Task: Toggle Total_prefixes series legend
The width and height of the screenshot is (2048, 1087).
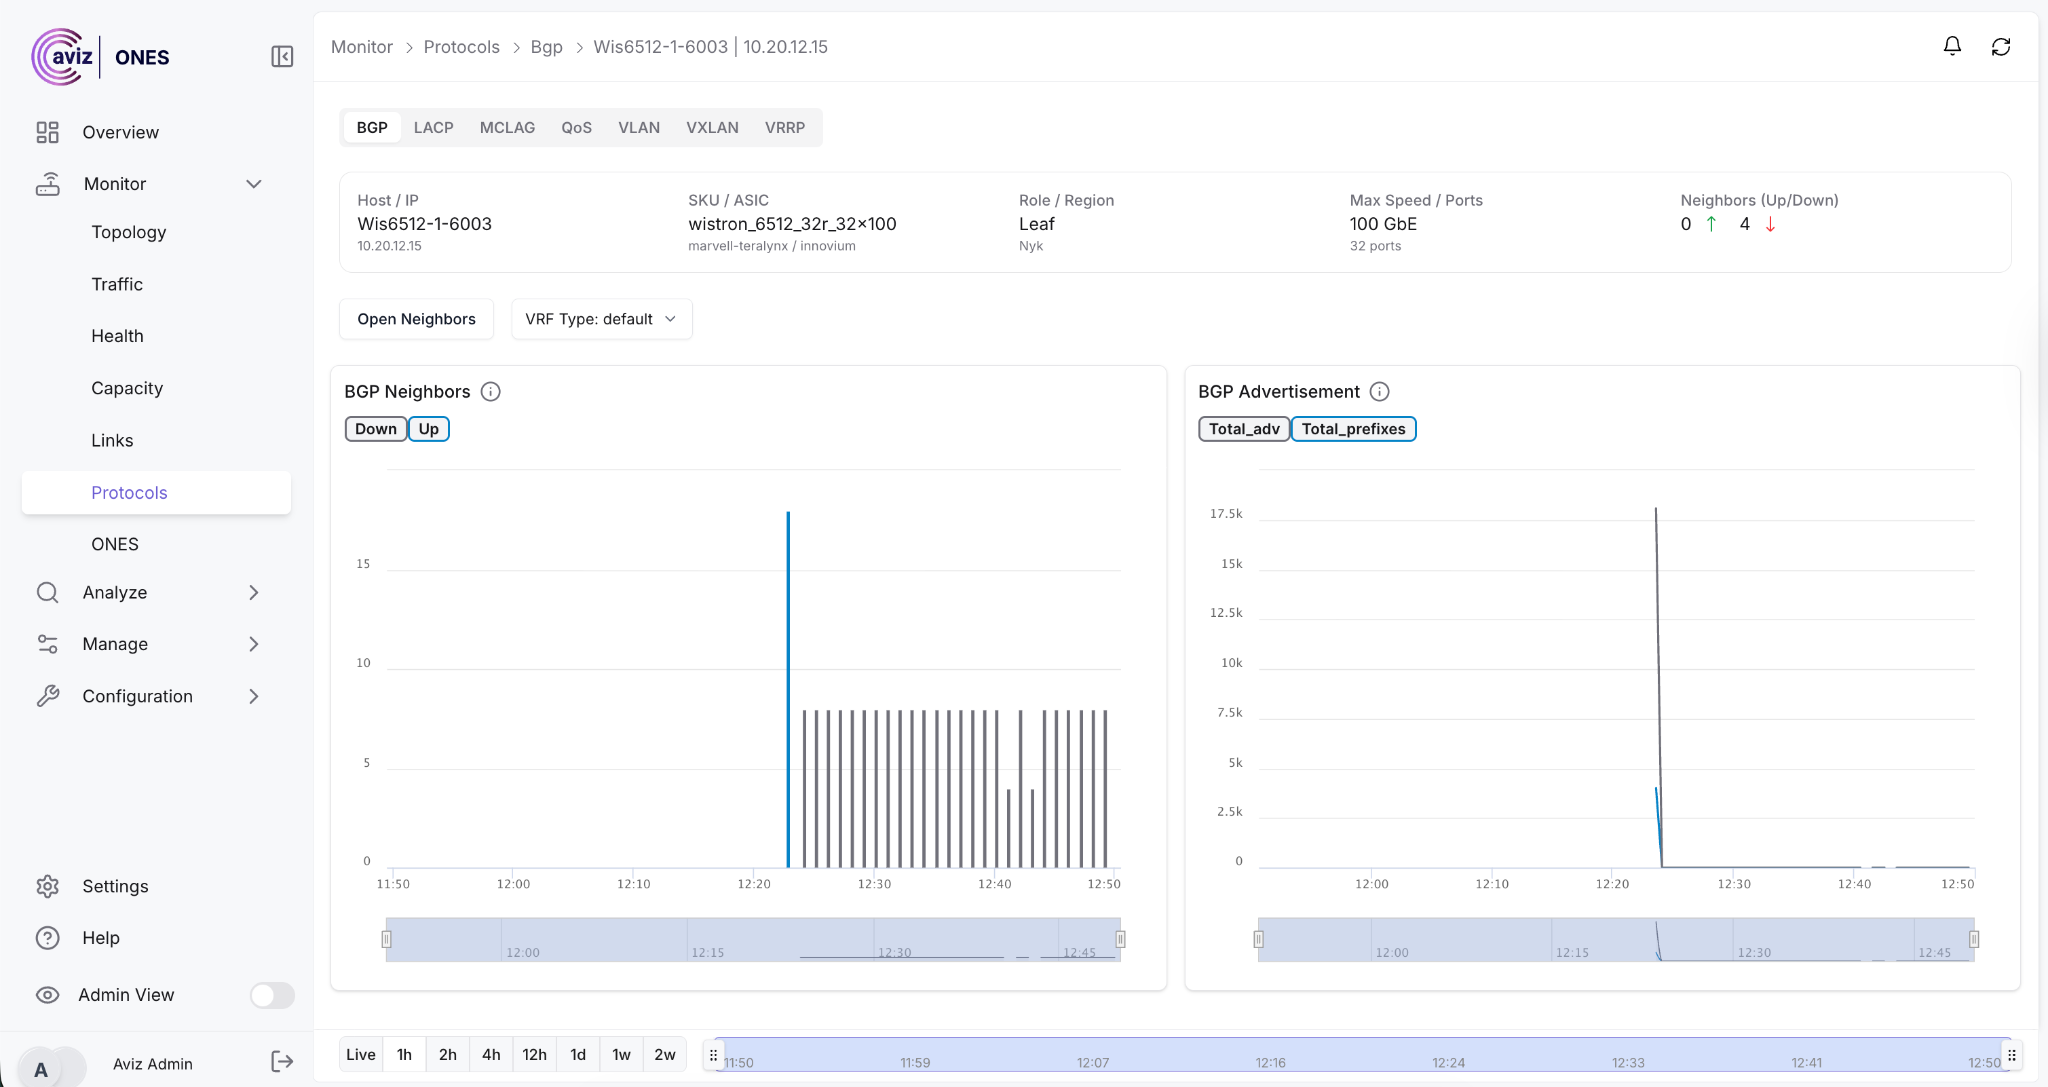Action: (x=1353, y=429)
